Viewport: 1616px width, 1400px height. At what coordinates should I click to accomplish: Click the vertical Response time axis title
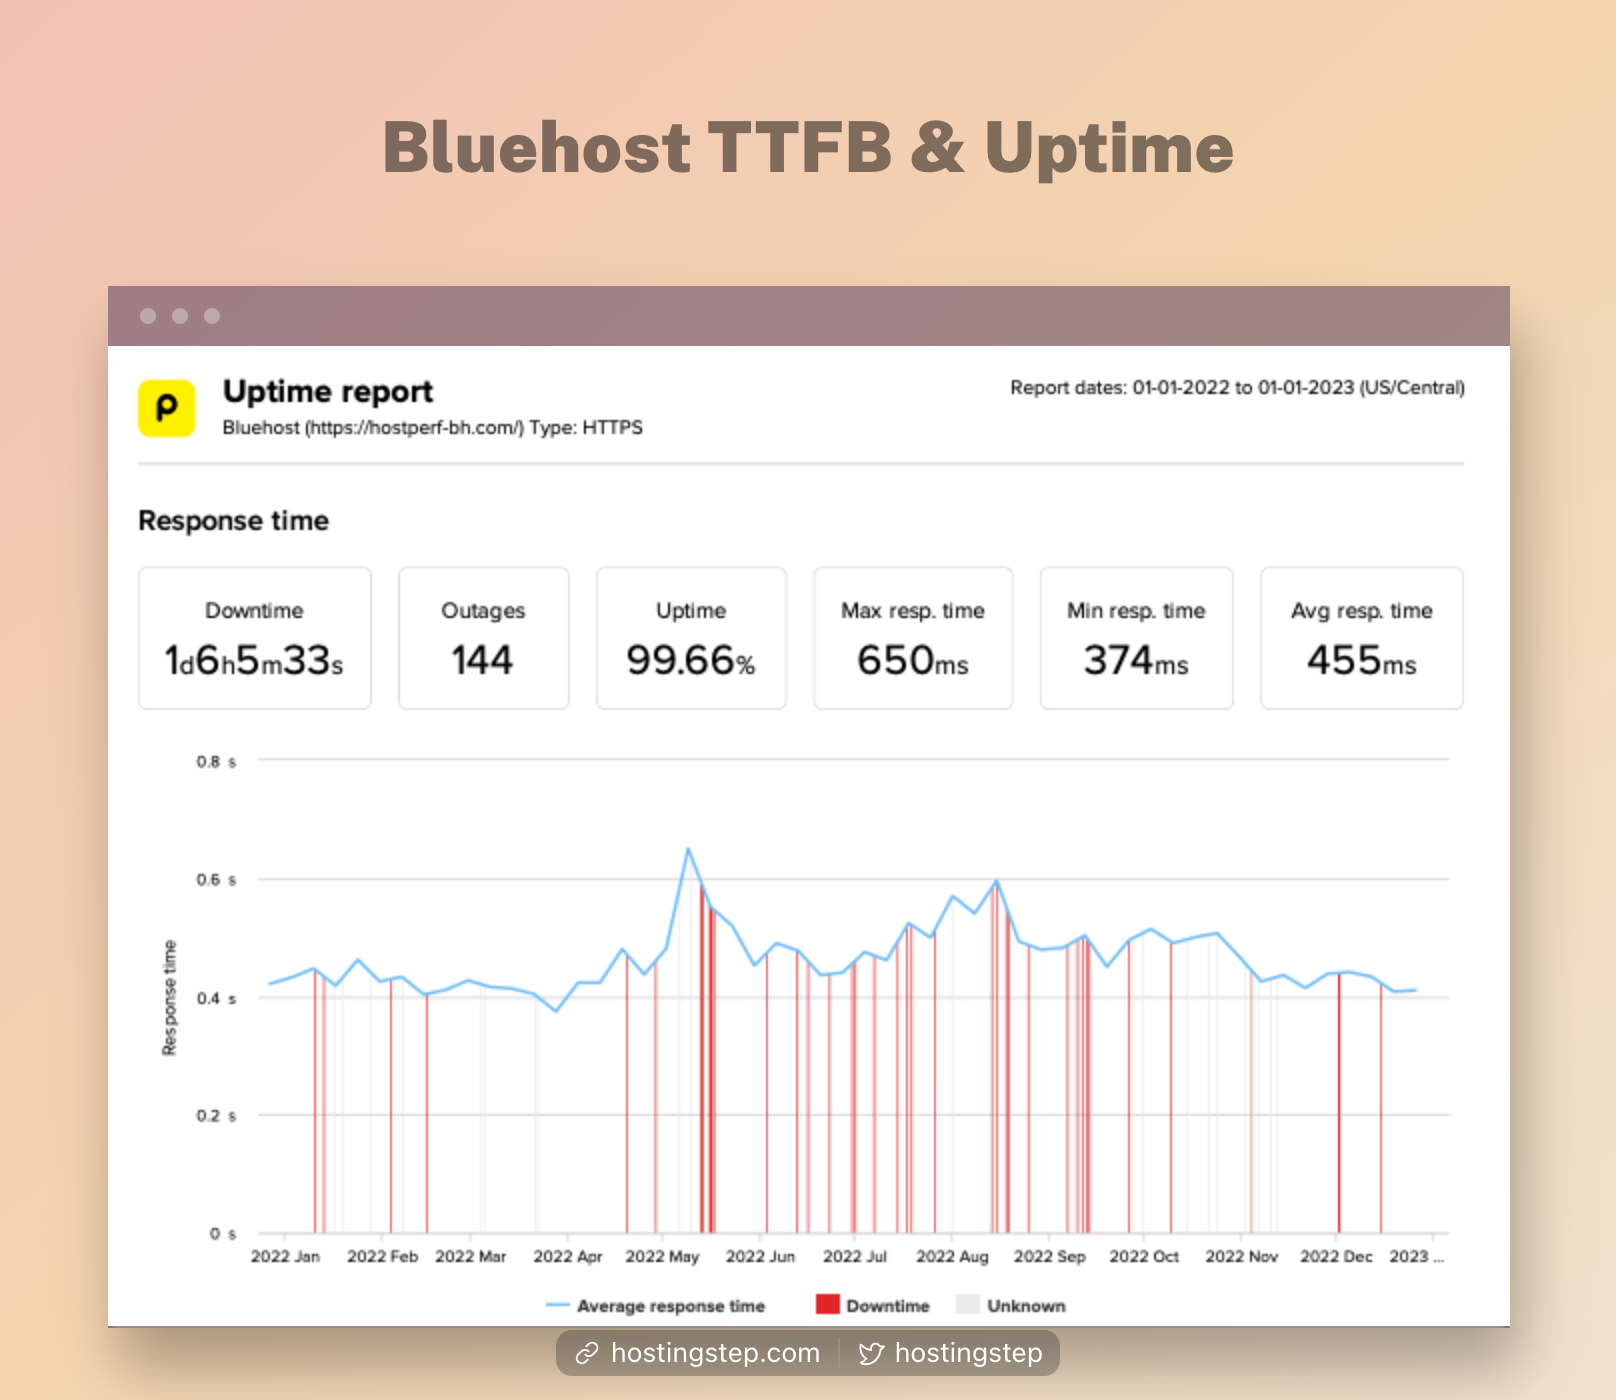[169, 998]
